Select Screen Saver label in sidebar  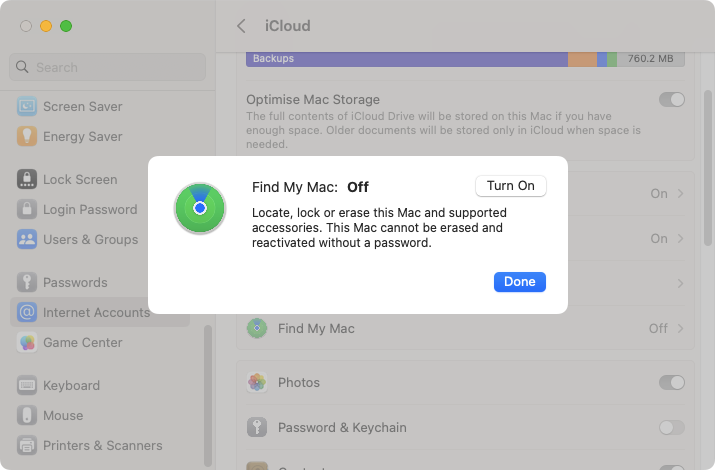point(83,106)
